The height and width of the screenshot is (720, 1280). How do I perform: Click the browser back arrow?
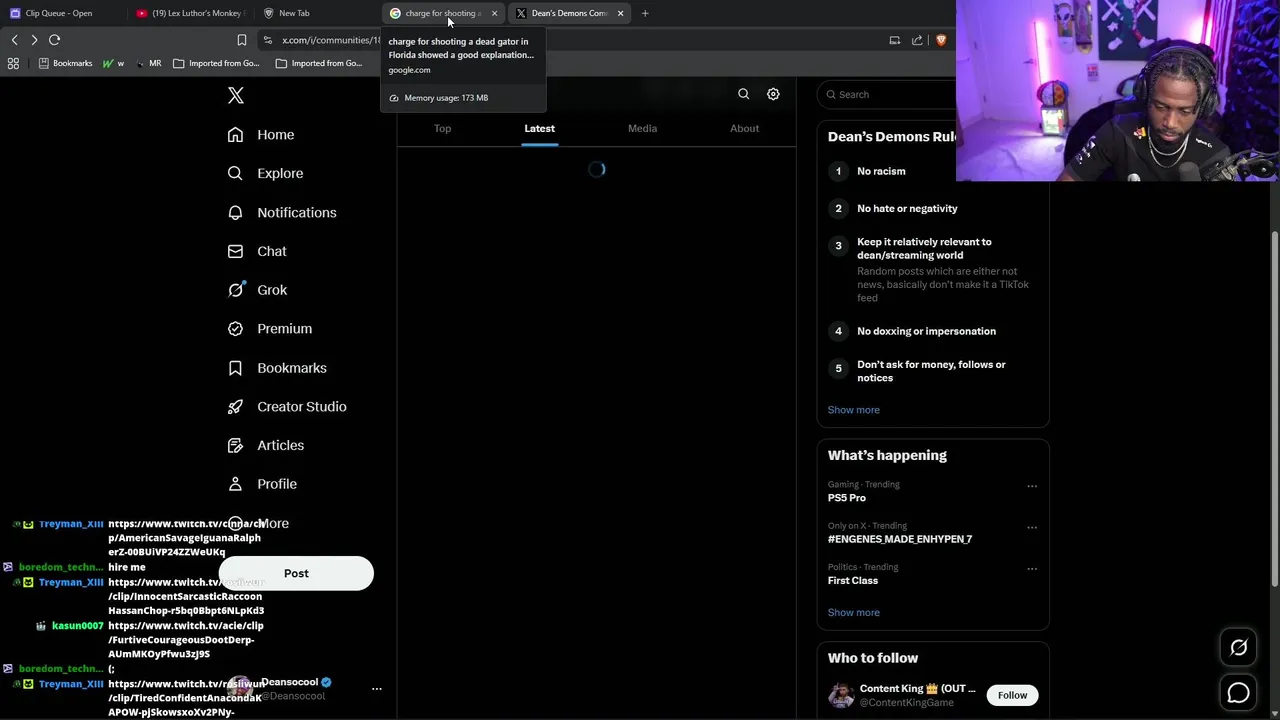coord(14,40)
